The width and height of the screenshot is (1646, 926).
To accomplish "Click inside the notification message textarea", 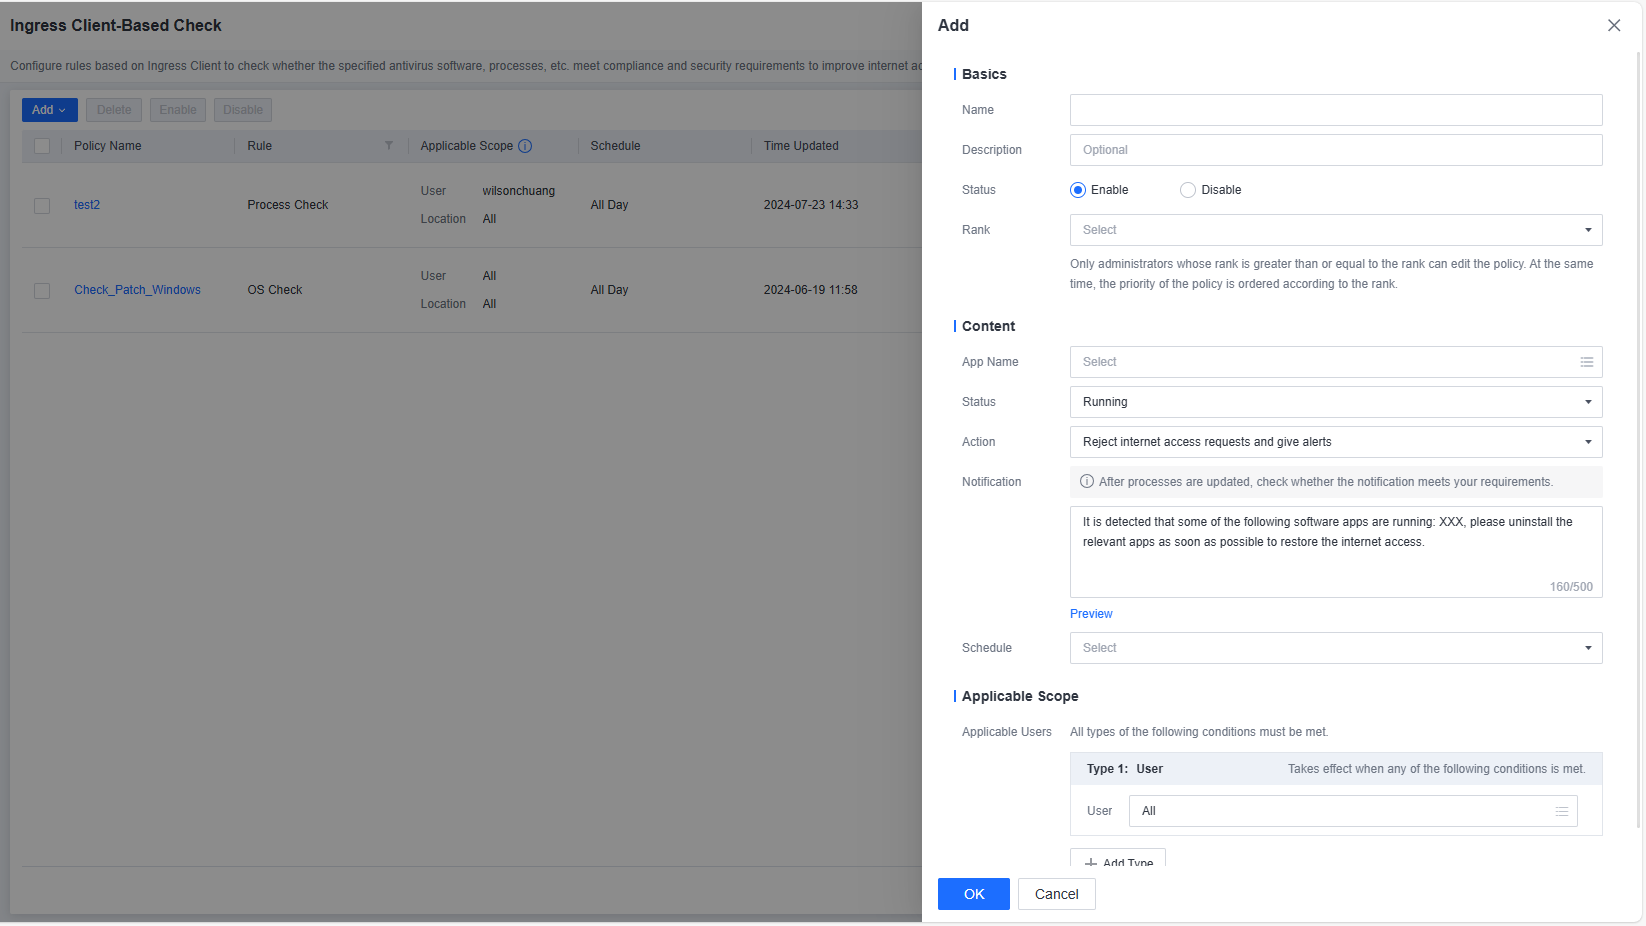I will 1336,552.
